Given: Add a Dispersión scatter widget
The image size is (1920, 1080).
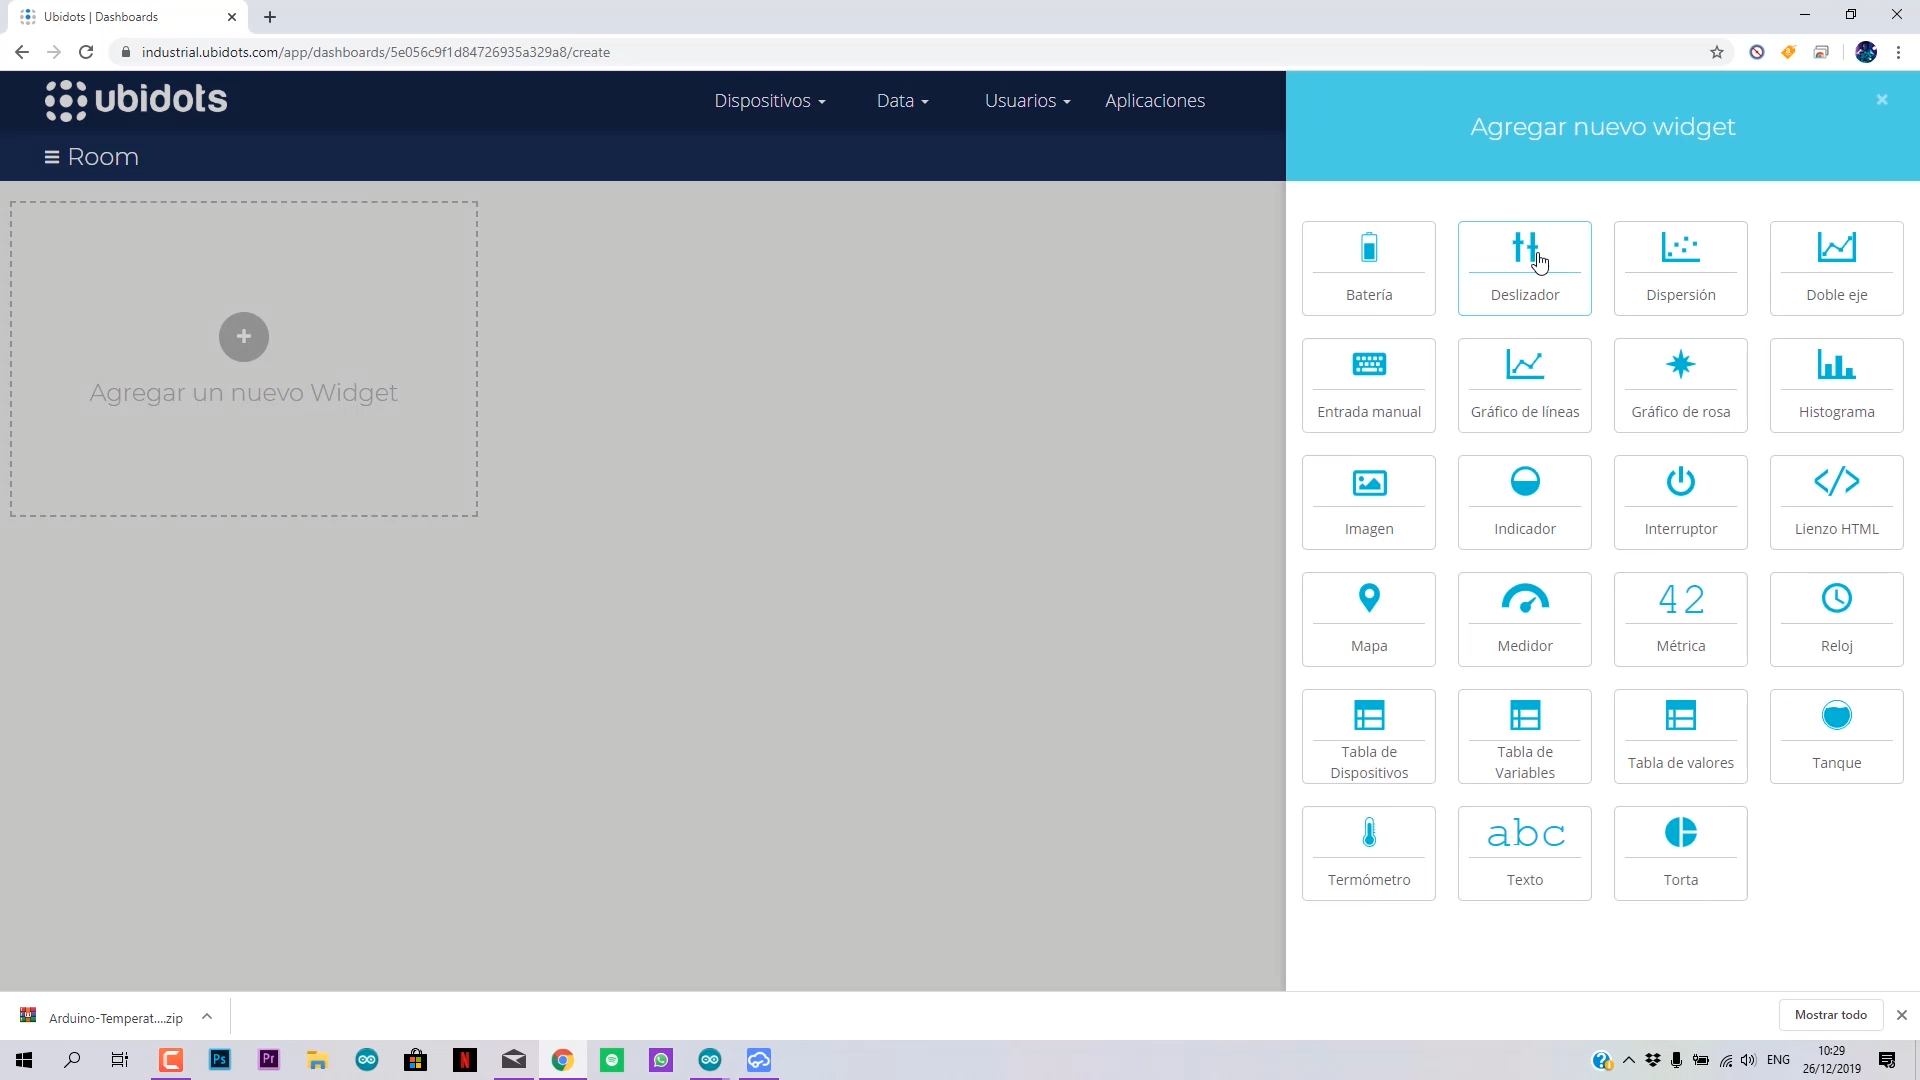Looking at the screenshot, I should 1680,268.
